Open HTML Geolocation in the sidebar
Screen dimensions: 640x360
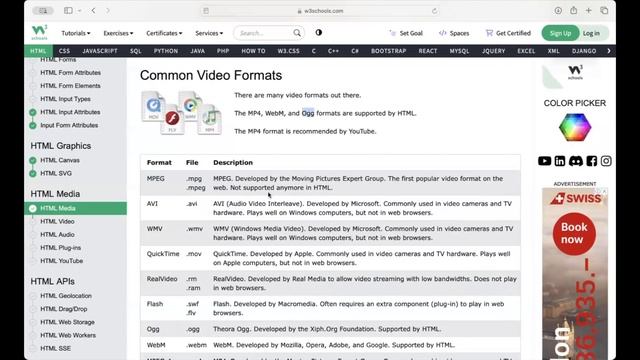pyautogui.click(x=66, y=296)
